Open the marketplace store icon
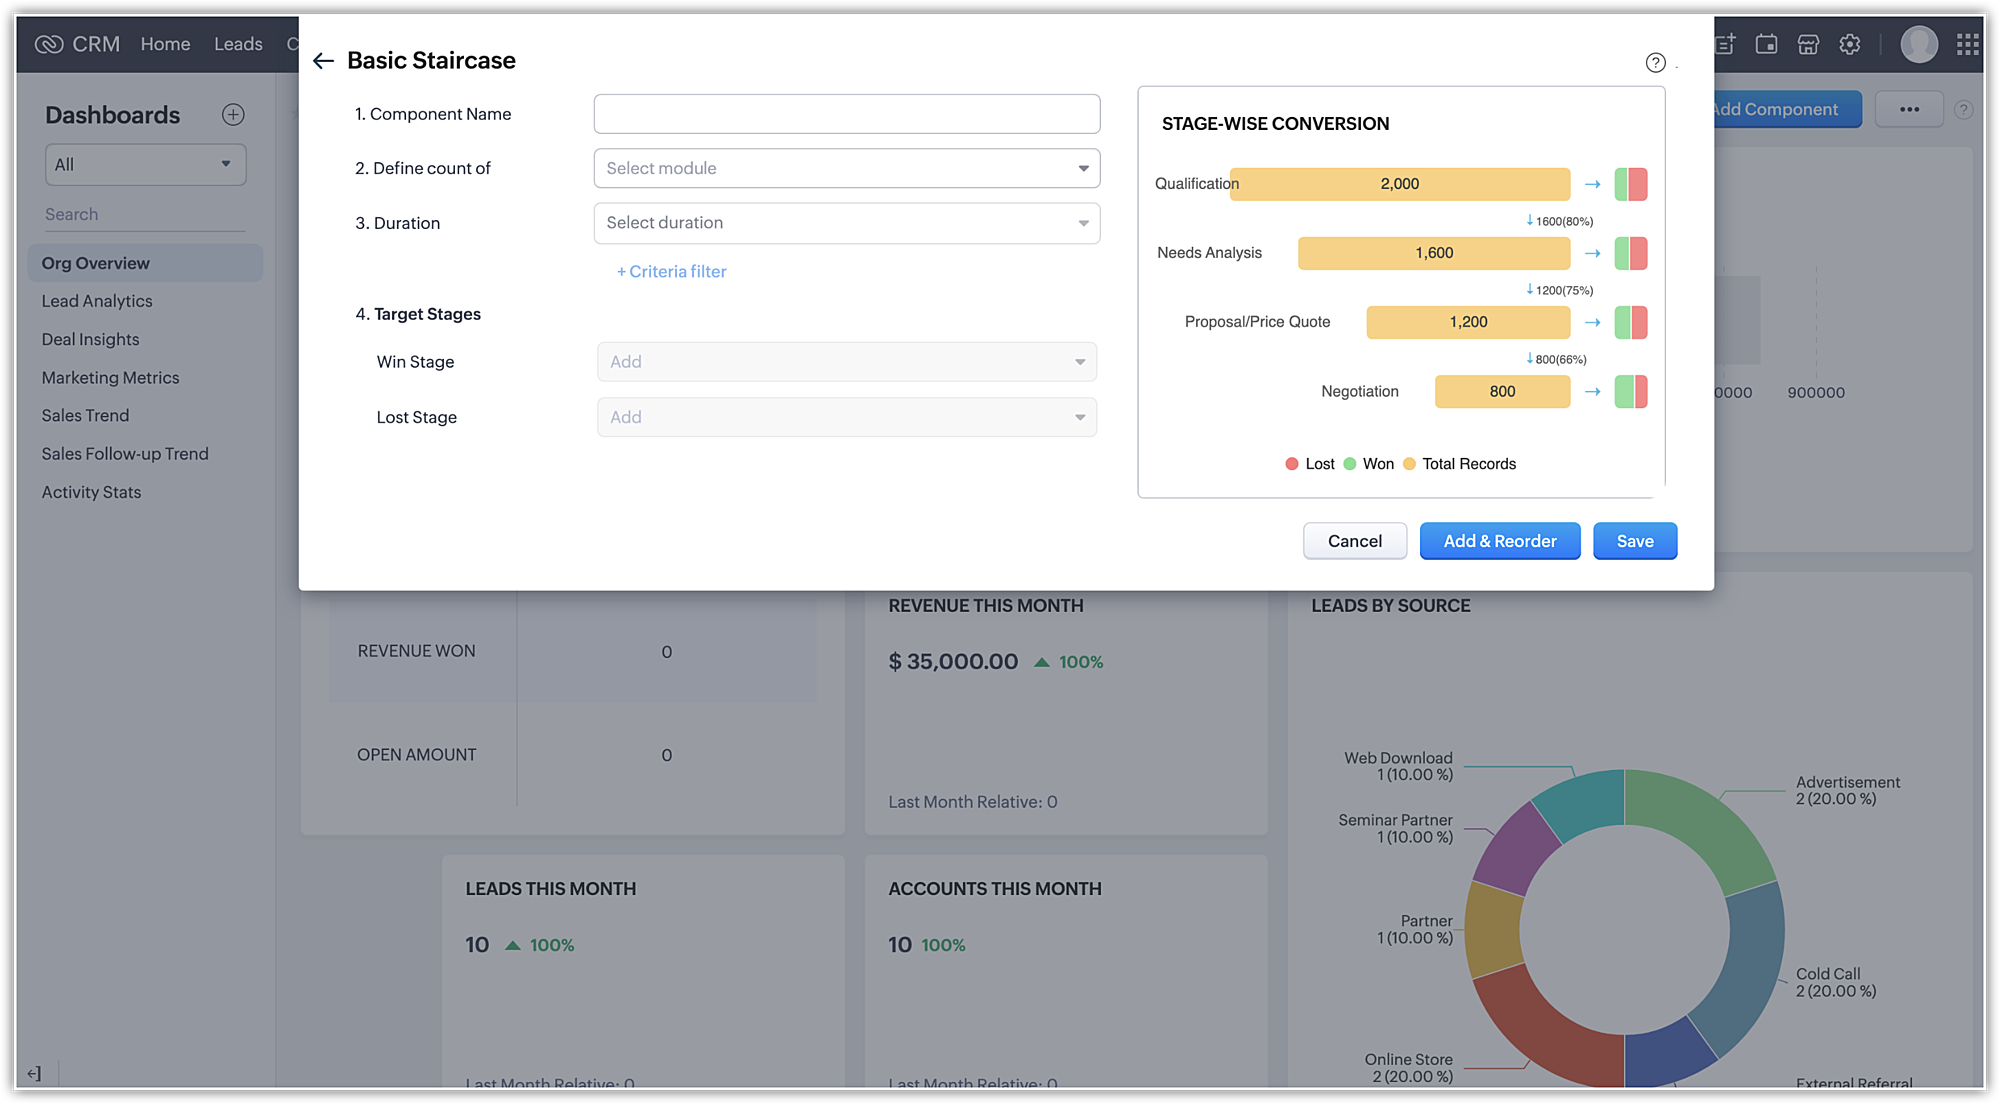2000x1104 pixels. [1808, 44]
